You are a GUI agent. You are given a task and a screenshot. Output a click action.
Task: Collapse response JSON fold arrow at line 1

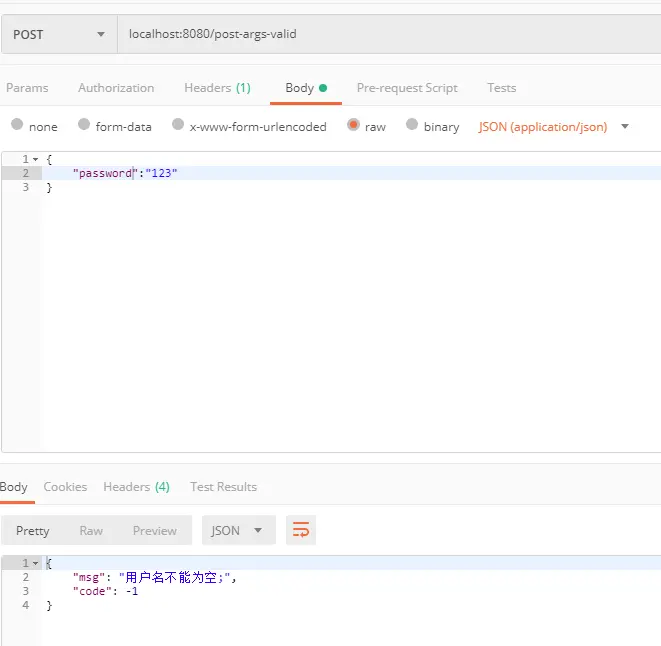[35, 563]
